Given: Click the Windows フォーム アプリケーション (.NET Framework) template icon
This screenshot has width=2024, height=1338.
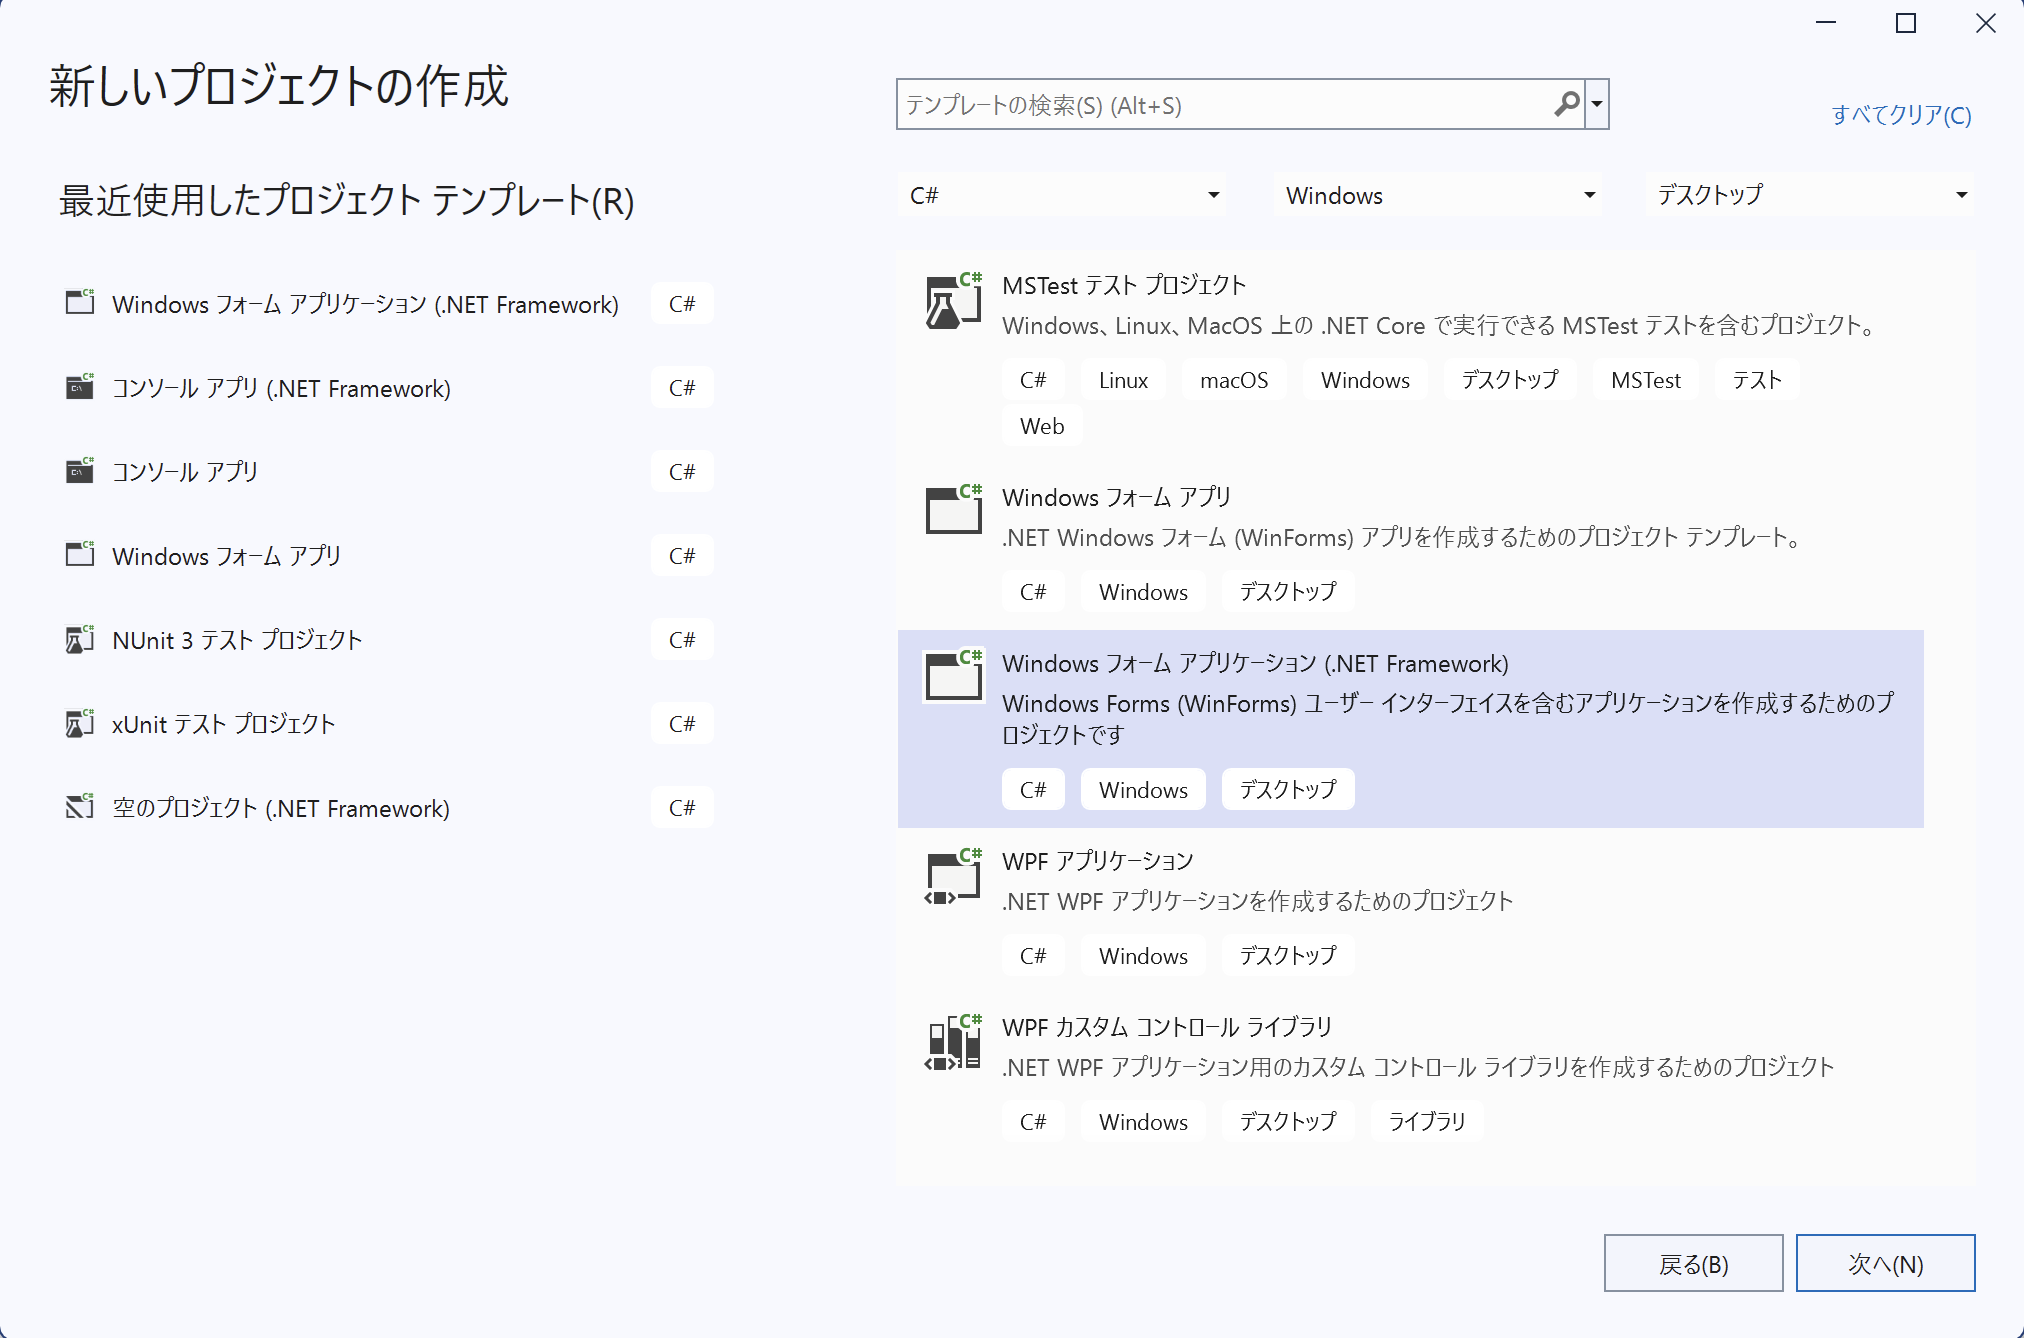Looking at the screenshot, I should [953, 676].
